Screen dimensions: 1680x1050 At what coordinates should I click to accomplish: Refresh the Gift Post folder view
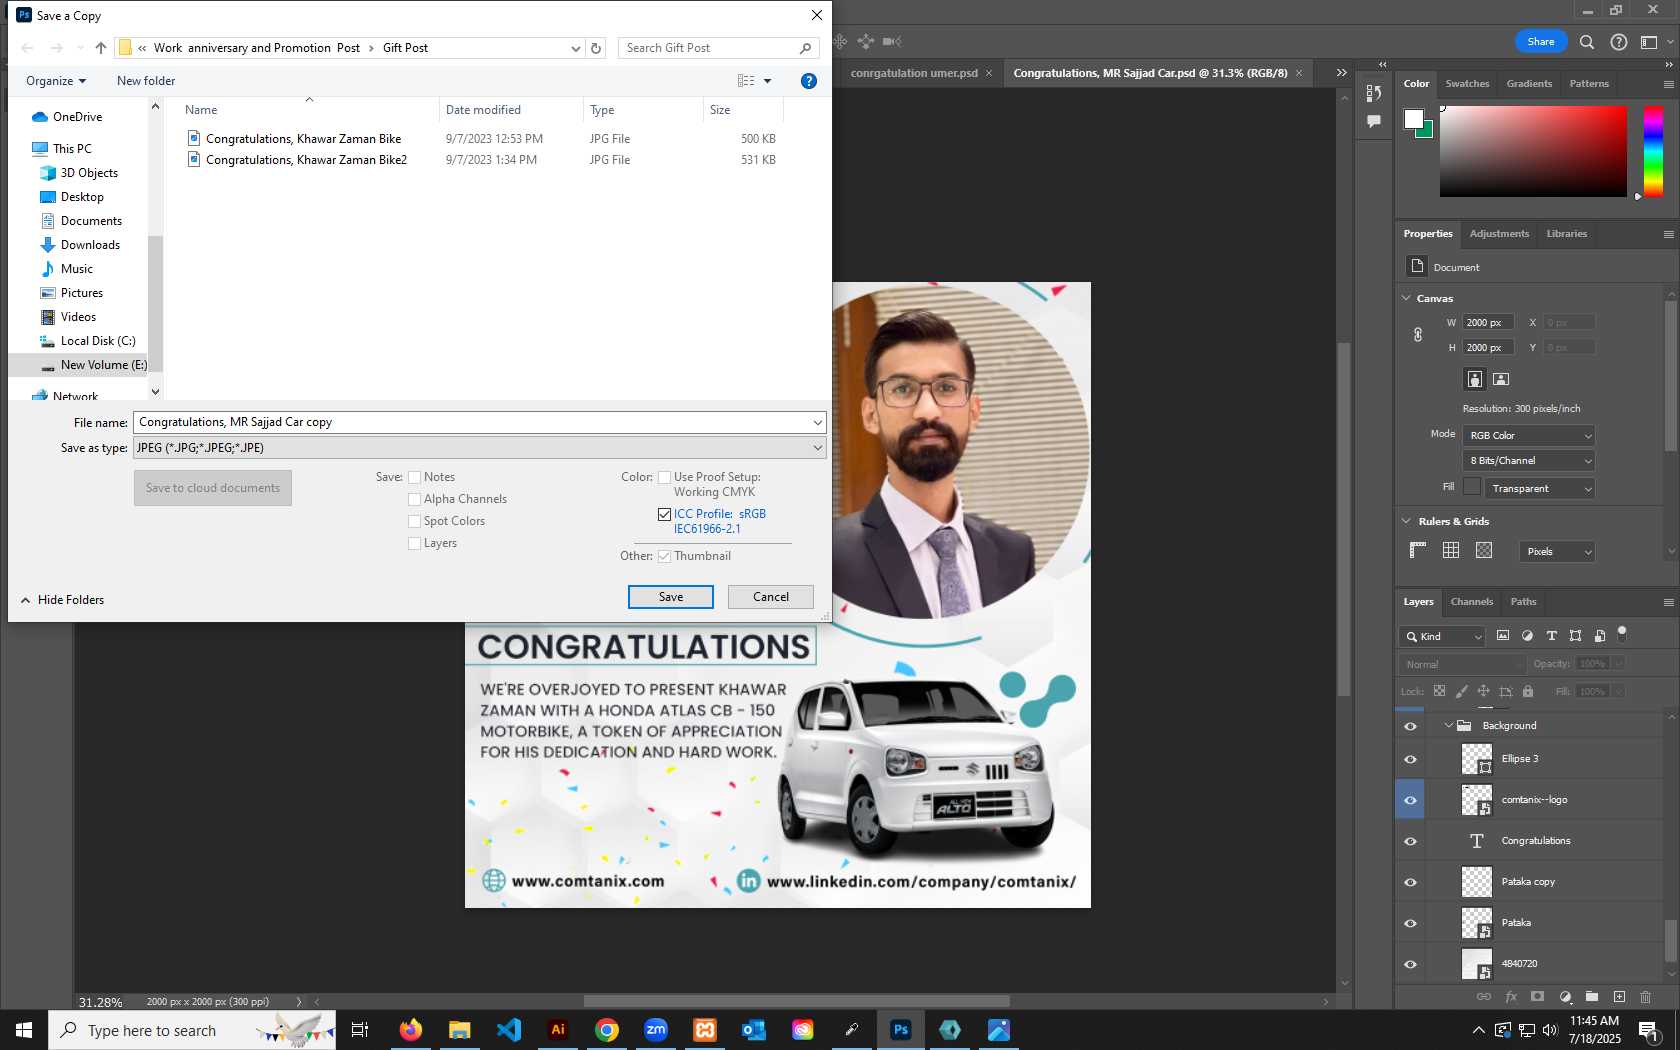[596, 48]
